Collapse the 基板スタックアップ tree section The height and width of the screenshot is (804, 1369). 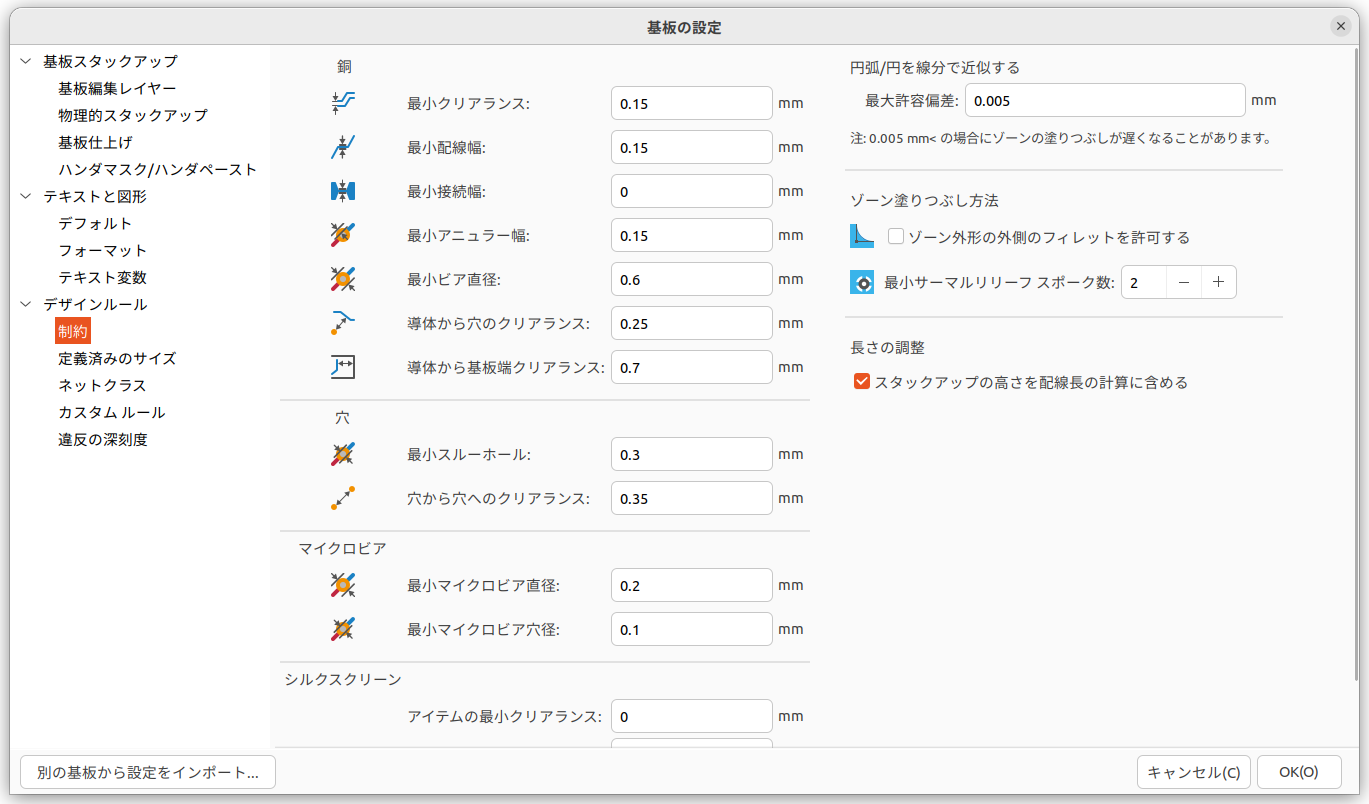(x=26, y=61)
